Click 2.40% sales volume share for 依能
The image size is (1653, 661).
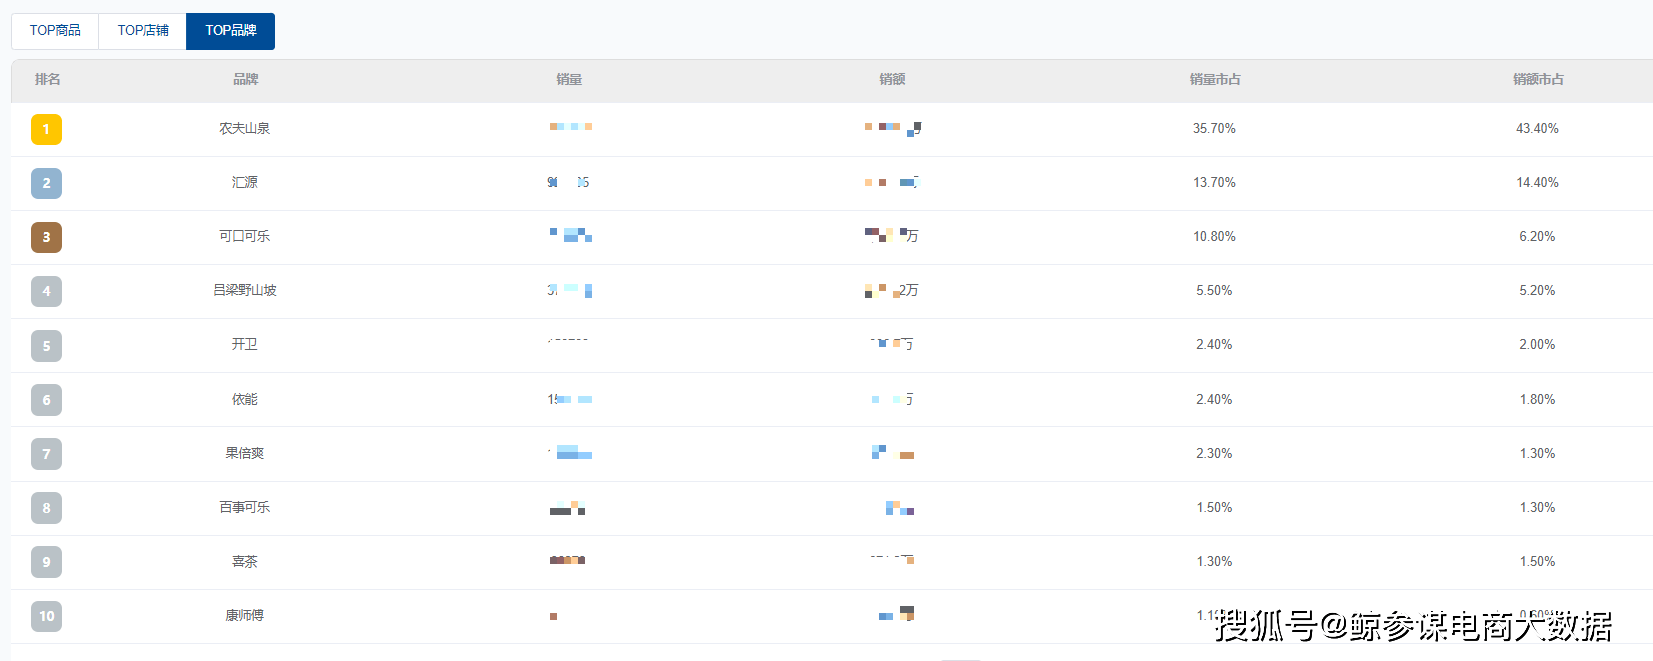(1214, 400)
